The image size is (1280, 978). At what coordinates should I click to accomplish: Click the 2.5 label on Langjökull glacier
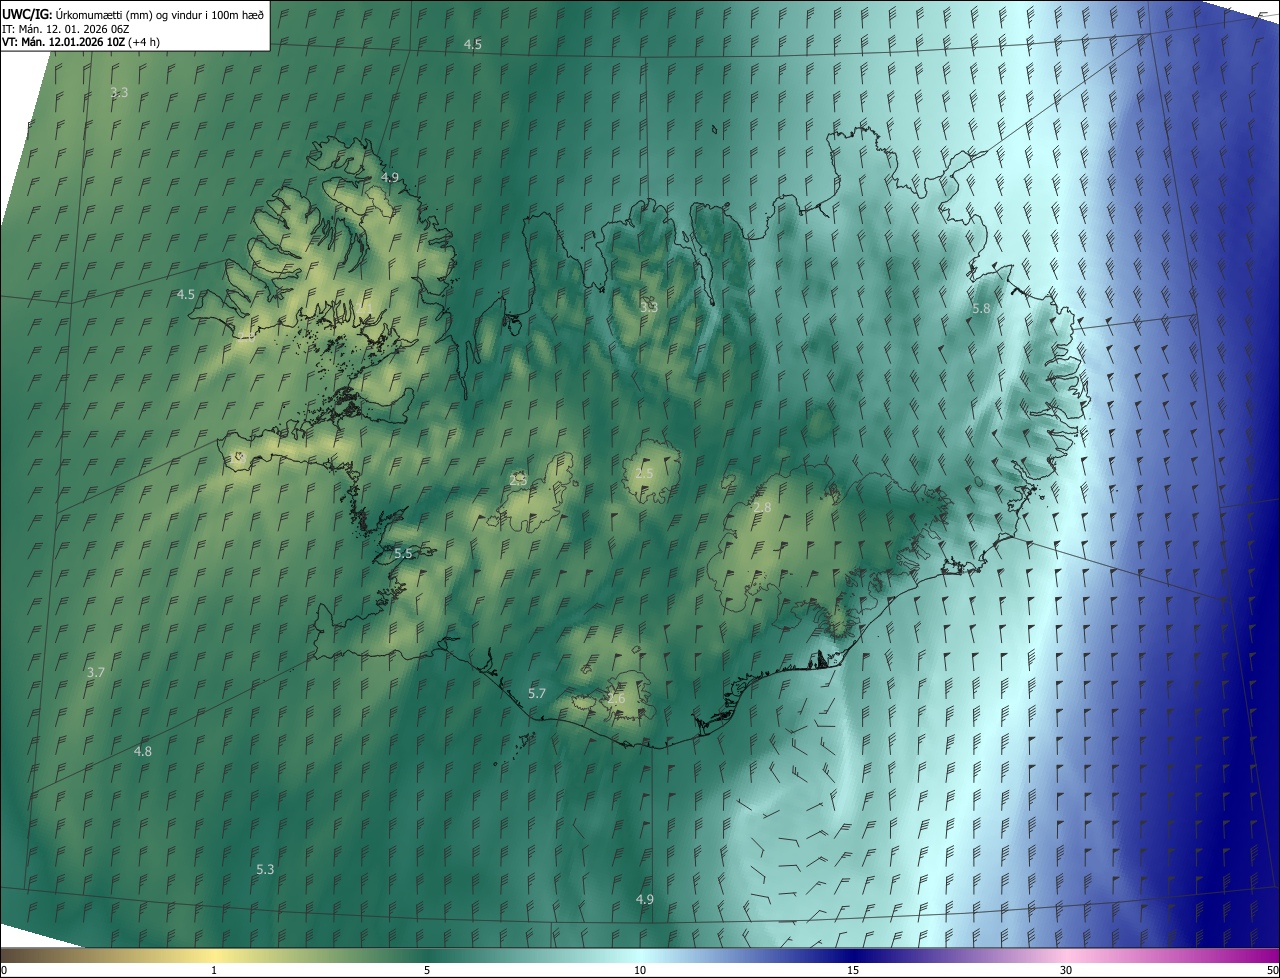point(518,480)
